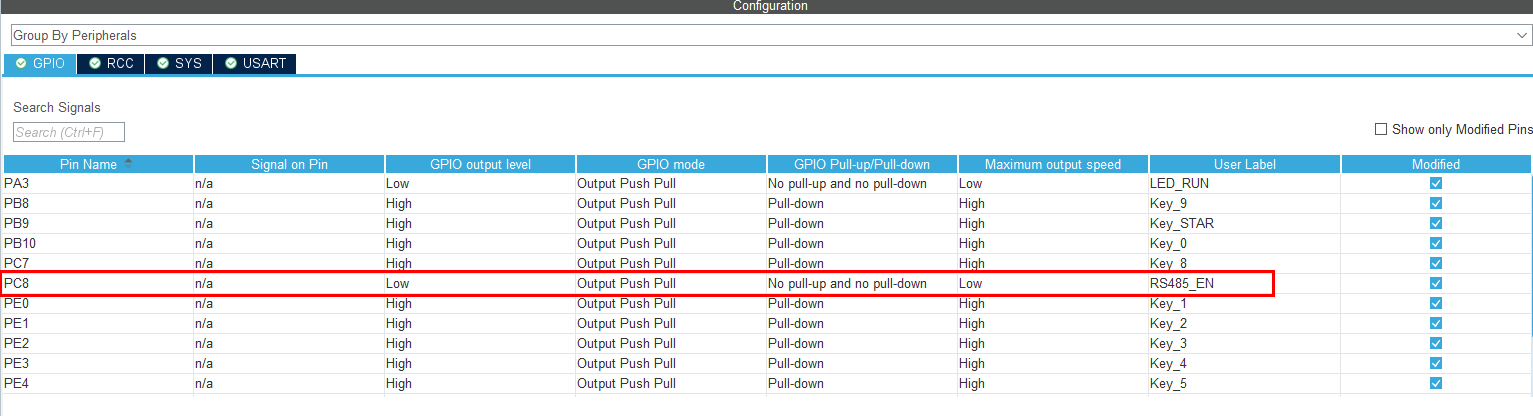Toggle Modified checkbox for PB8 row

click(x=1436, y=204)
